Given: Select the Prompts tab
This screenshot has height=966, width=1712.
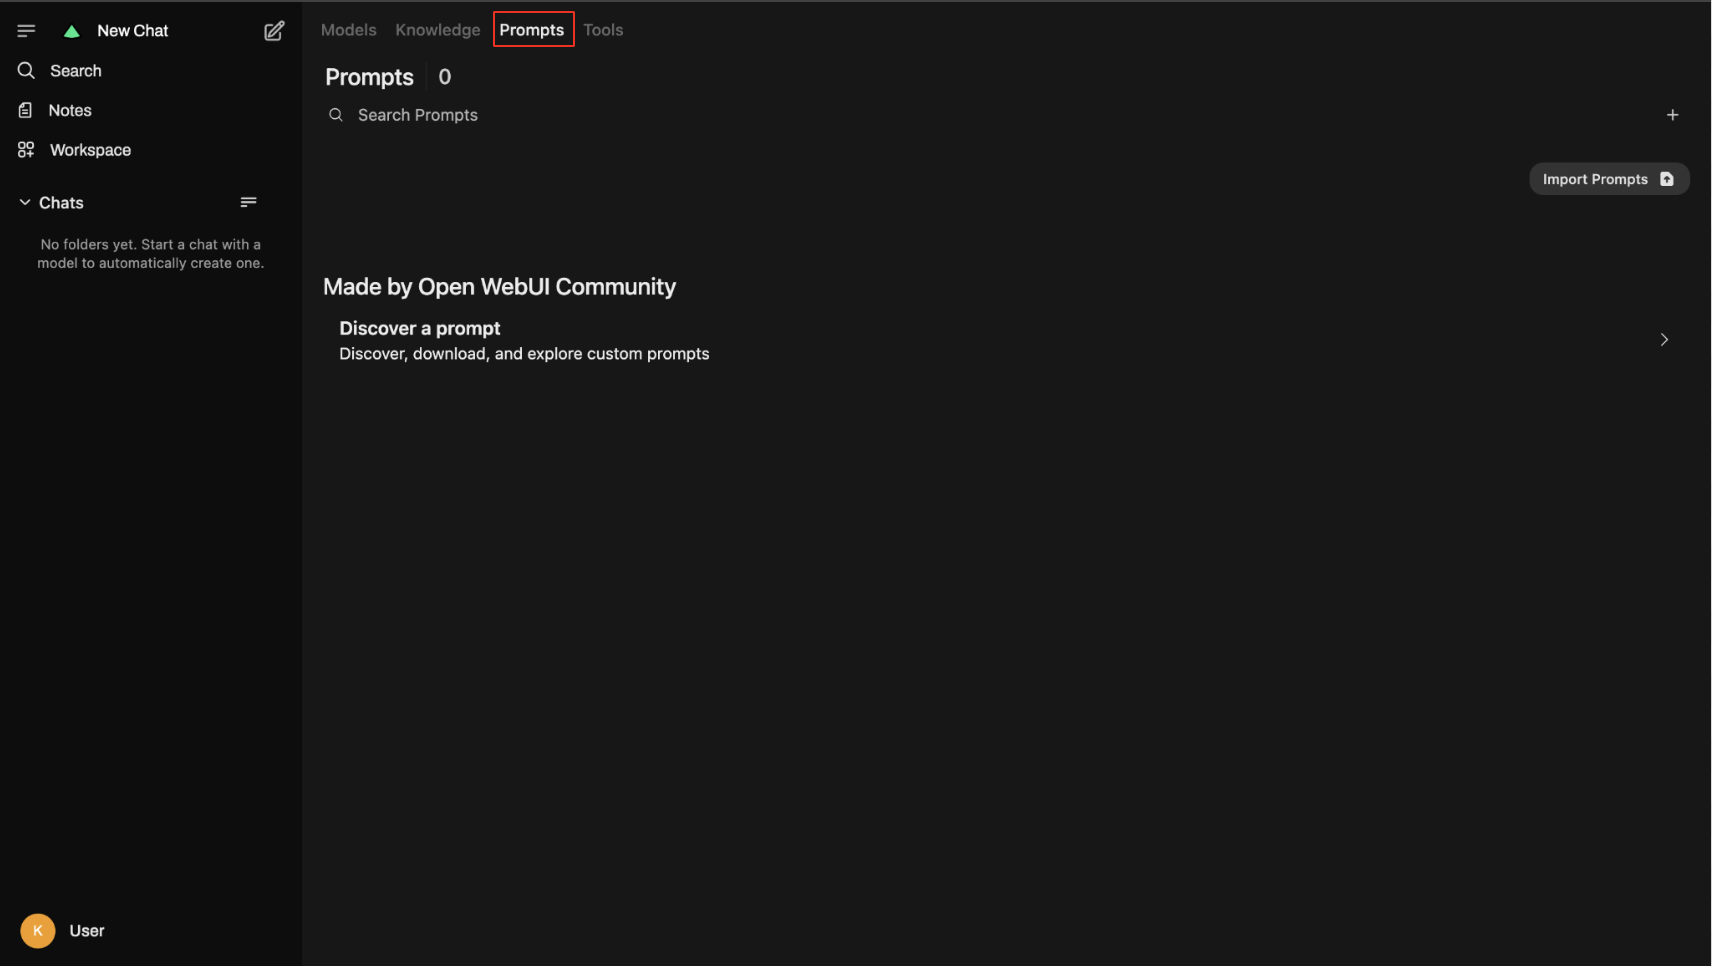Looking at the screenshot, I should (532, 30).
